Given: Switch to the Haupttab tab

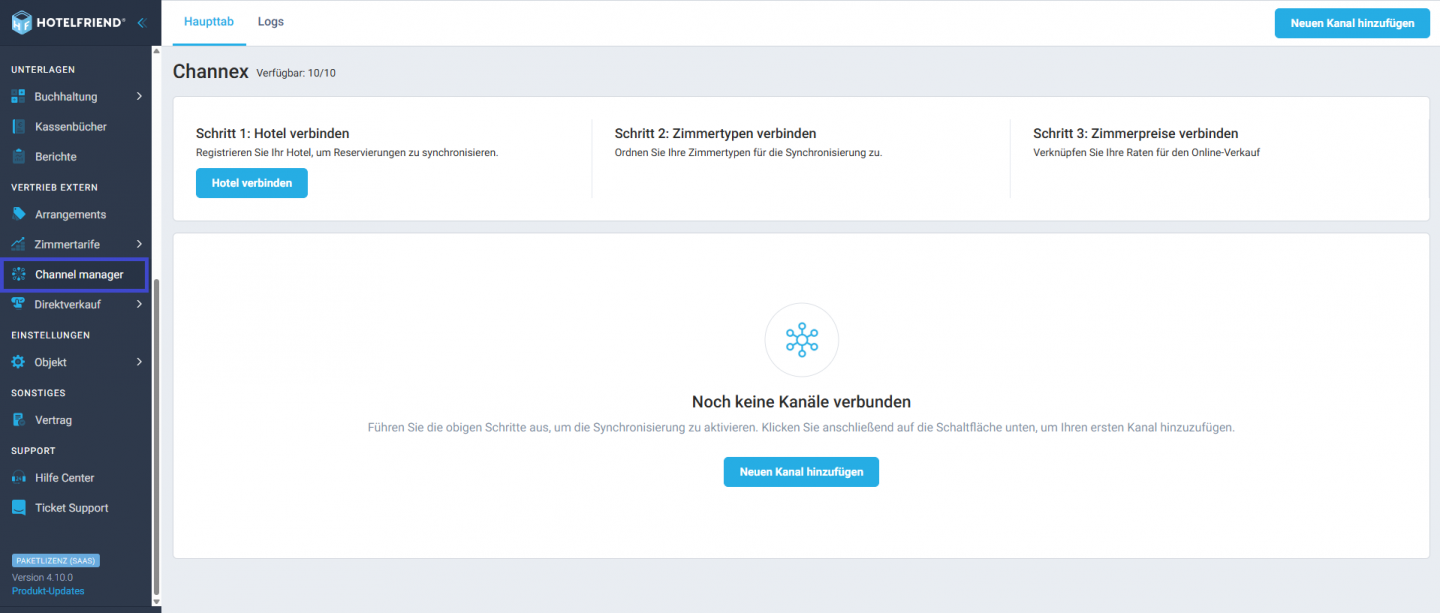Looking at the screenshot, I should tap(209, 22).
